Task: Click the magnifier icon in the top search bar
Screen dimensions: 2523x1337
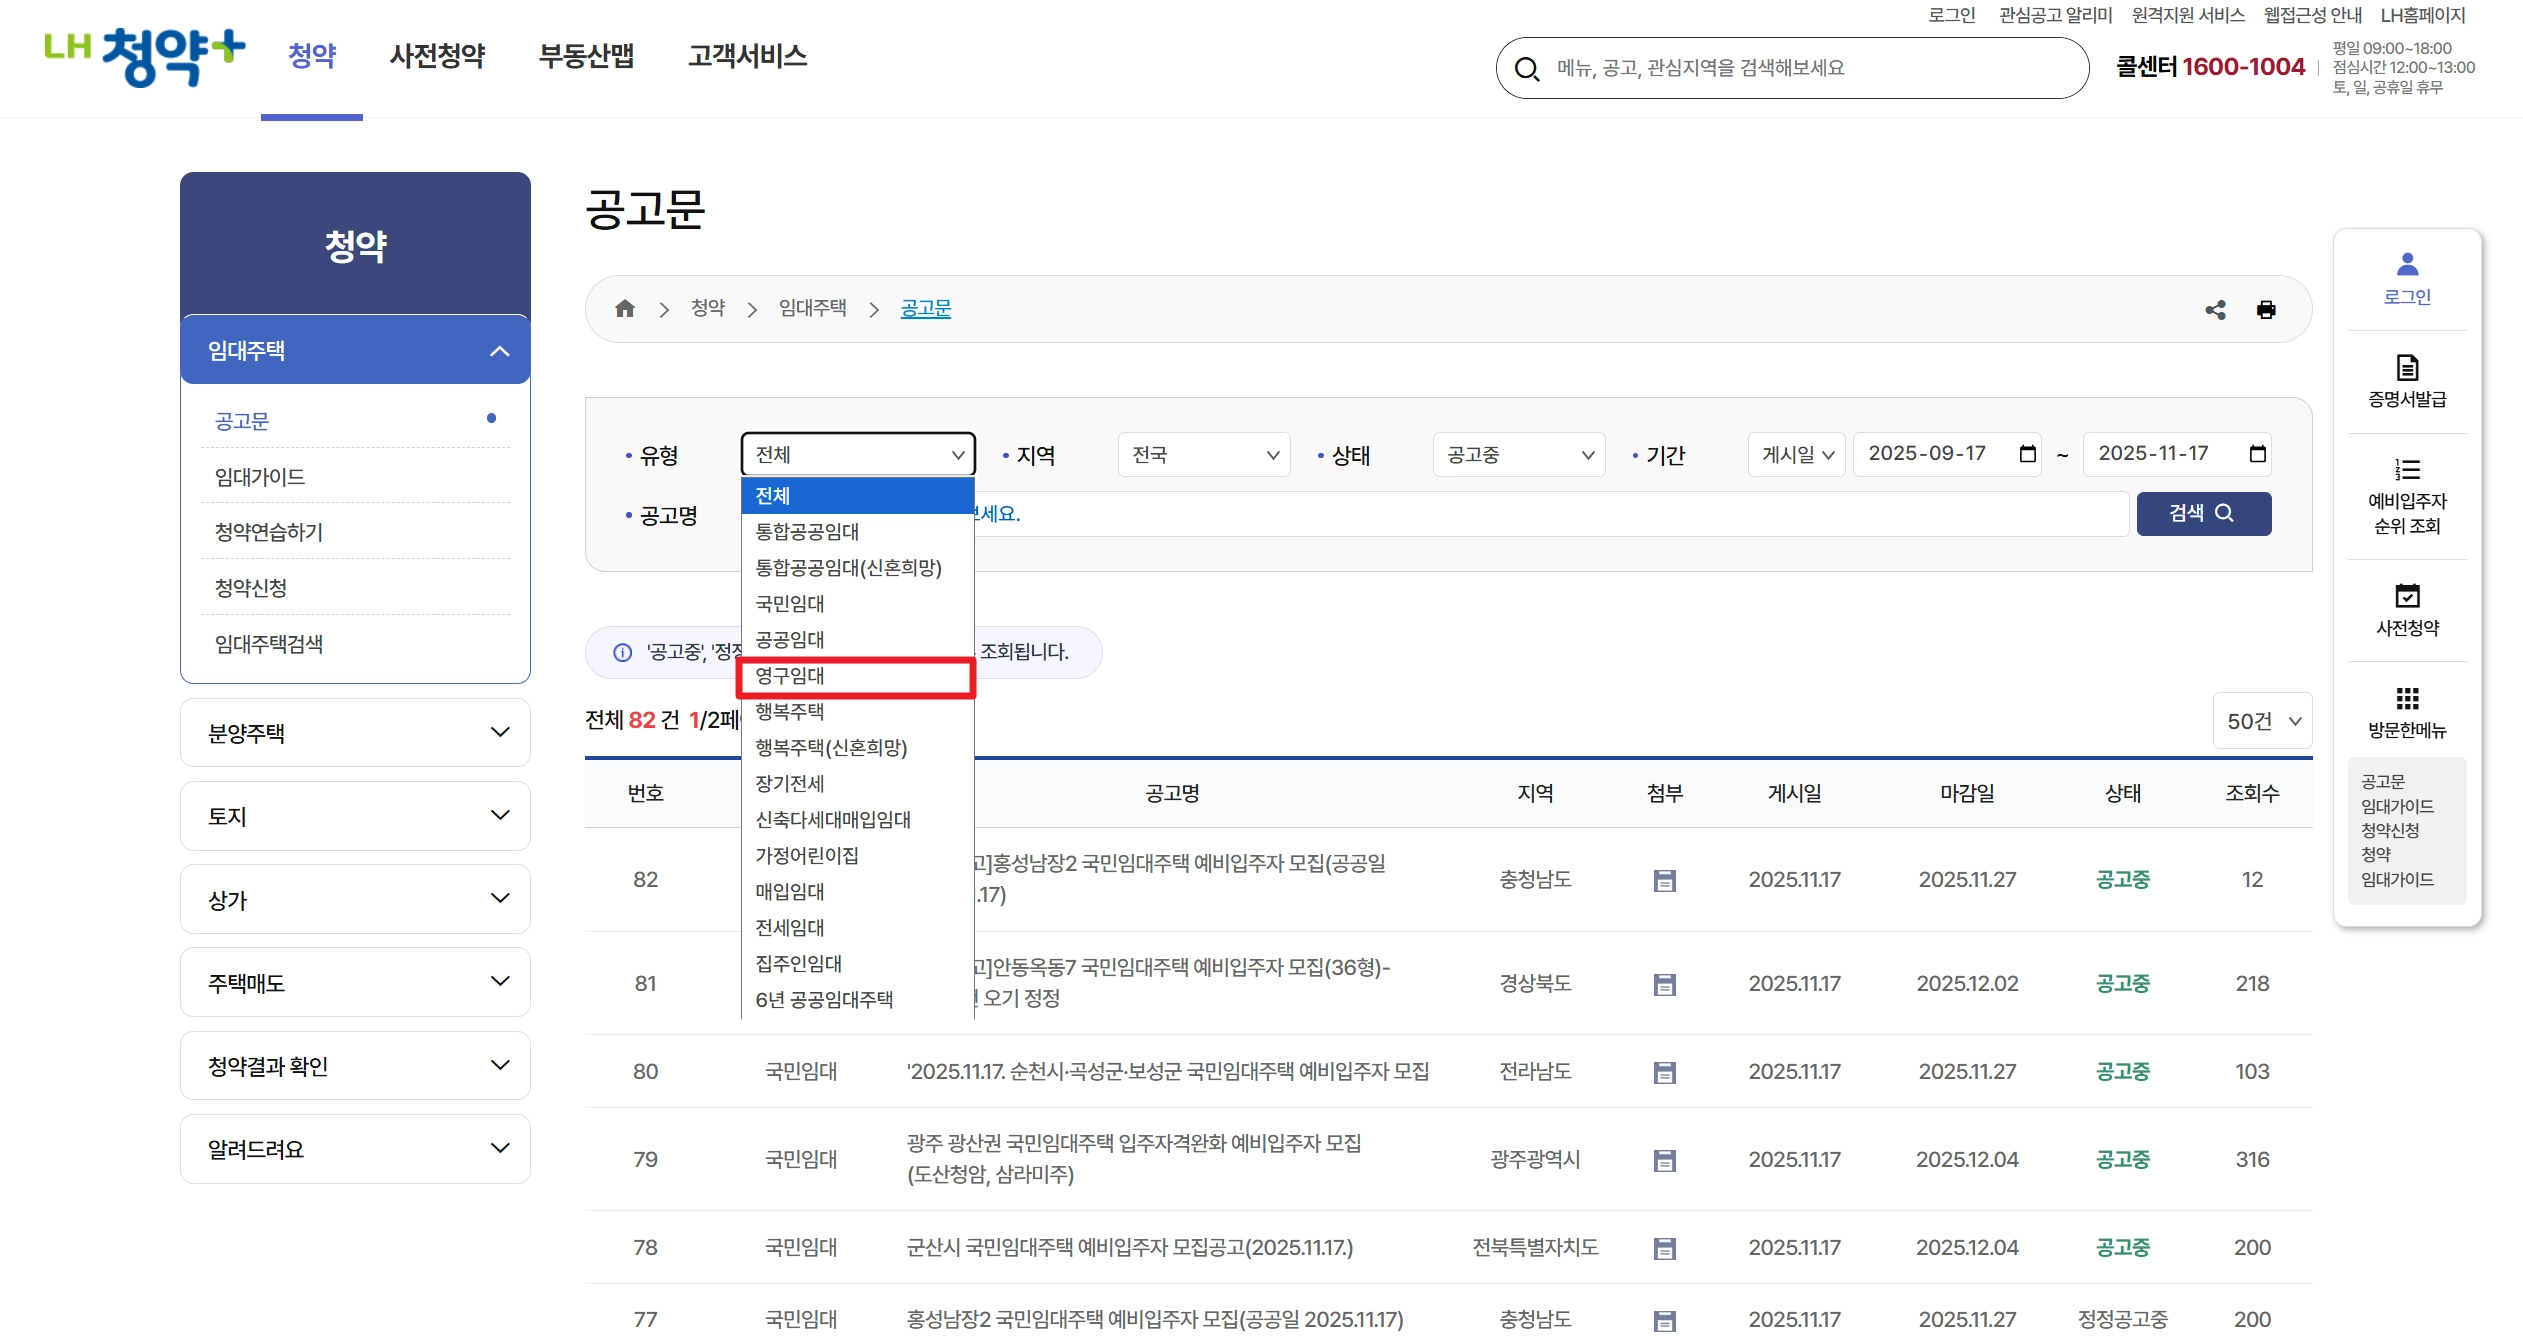Action: click(x=1527, y=68)
